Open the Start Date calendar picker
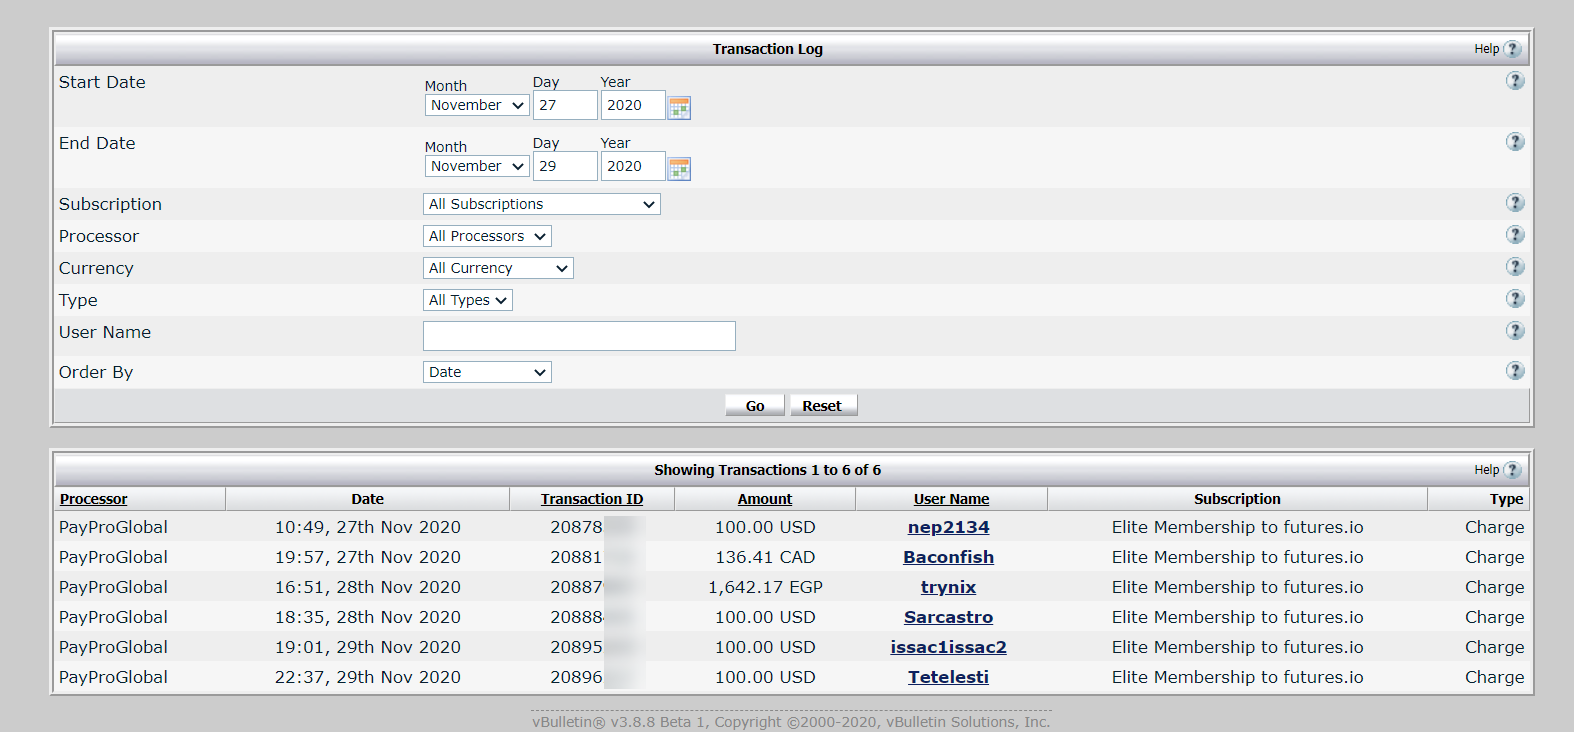 pos(679,107)
